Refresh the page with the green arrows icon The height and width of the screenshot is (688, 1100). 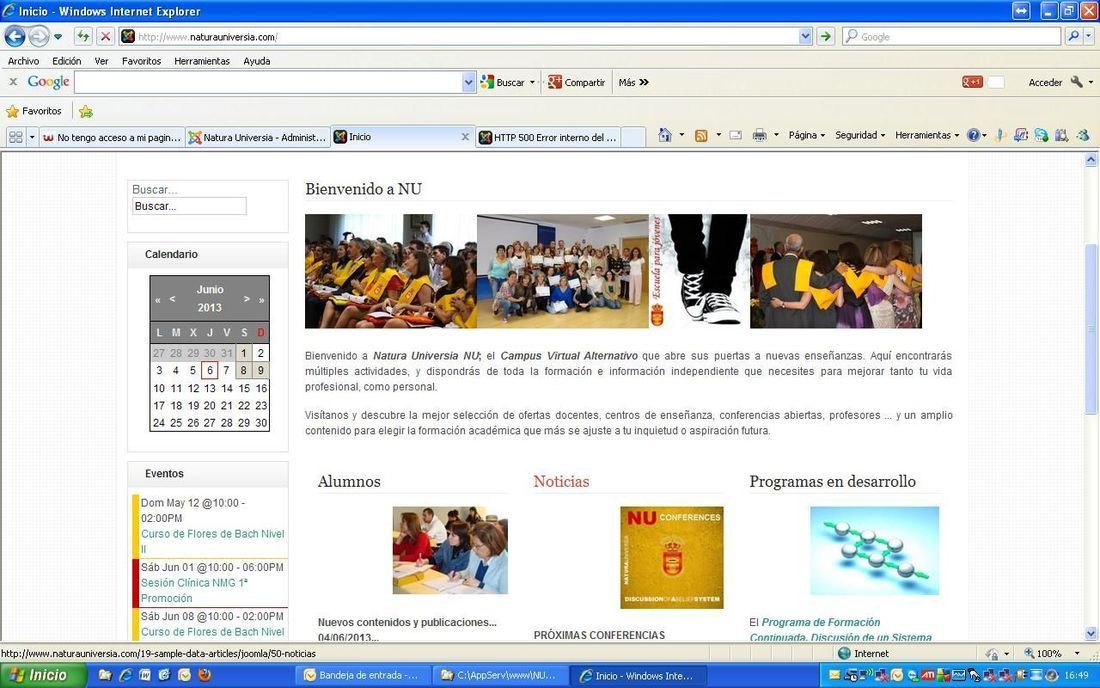[x=83, y=36]
